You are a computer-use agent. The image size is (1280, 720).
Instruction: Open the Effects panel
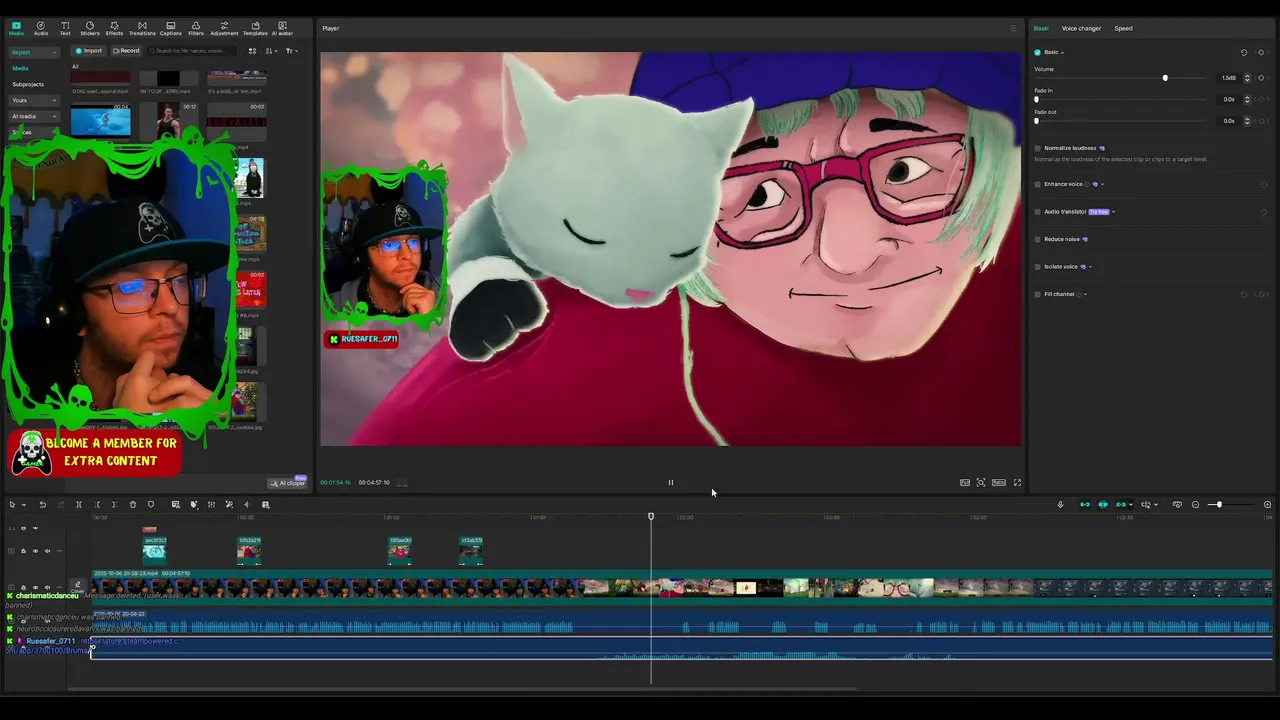click(114, 27)
